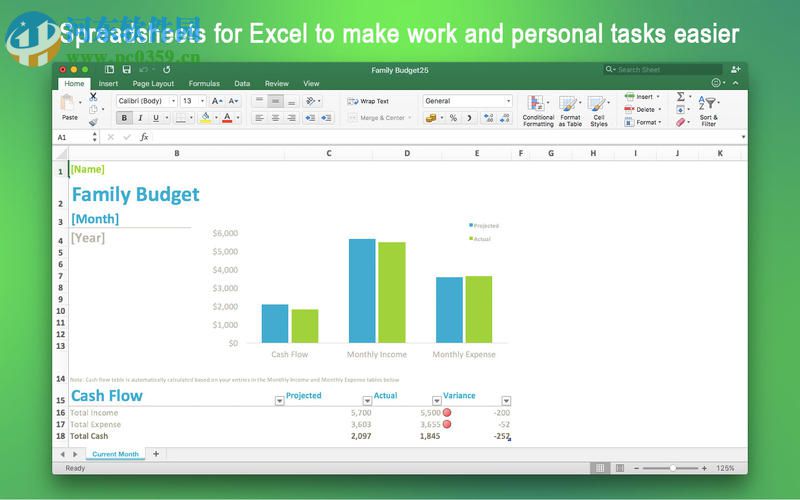Align text to top
The height and width of the screenshot is (500, 800).
pyautogui.click(x=259, y=101)
